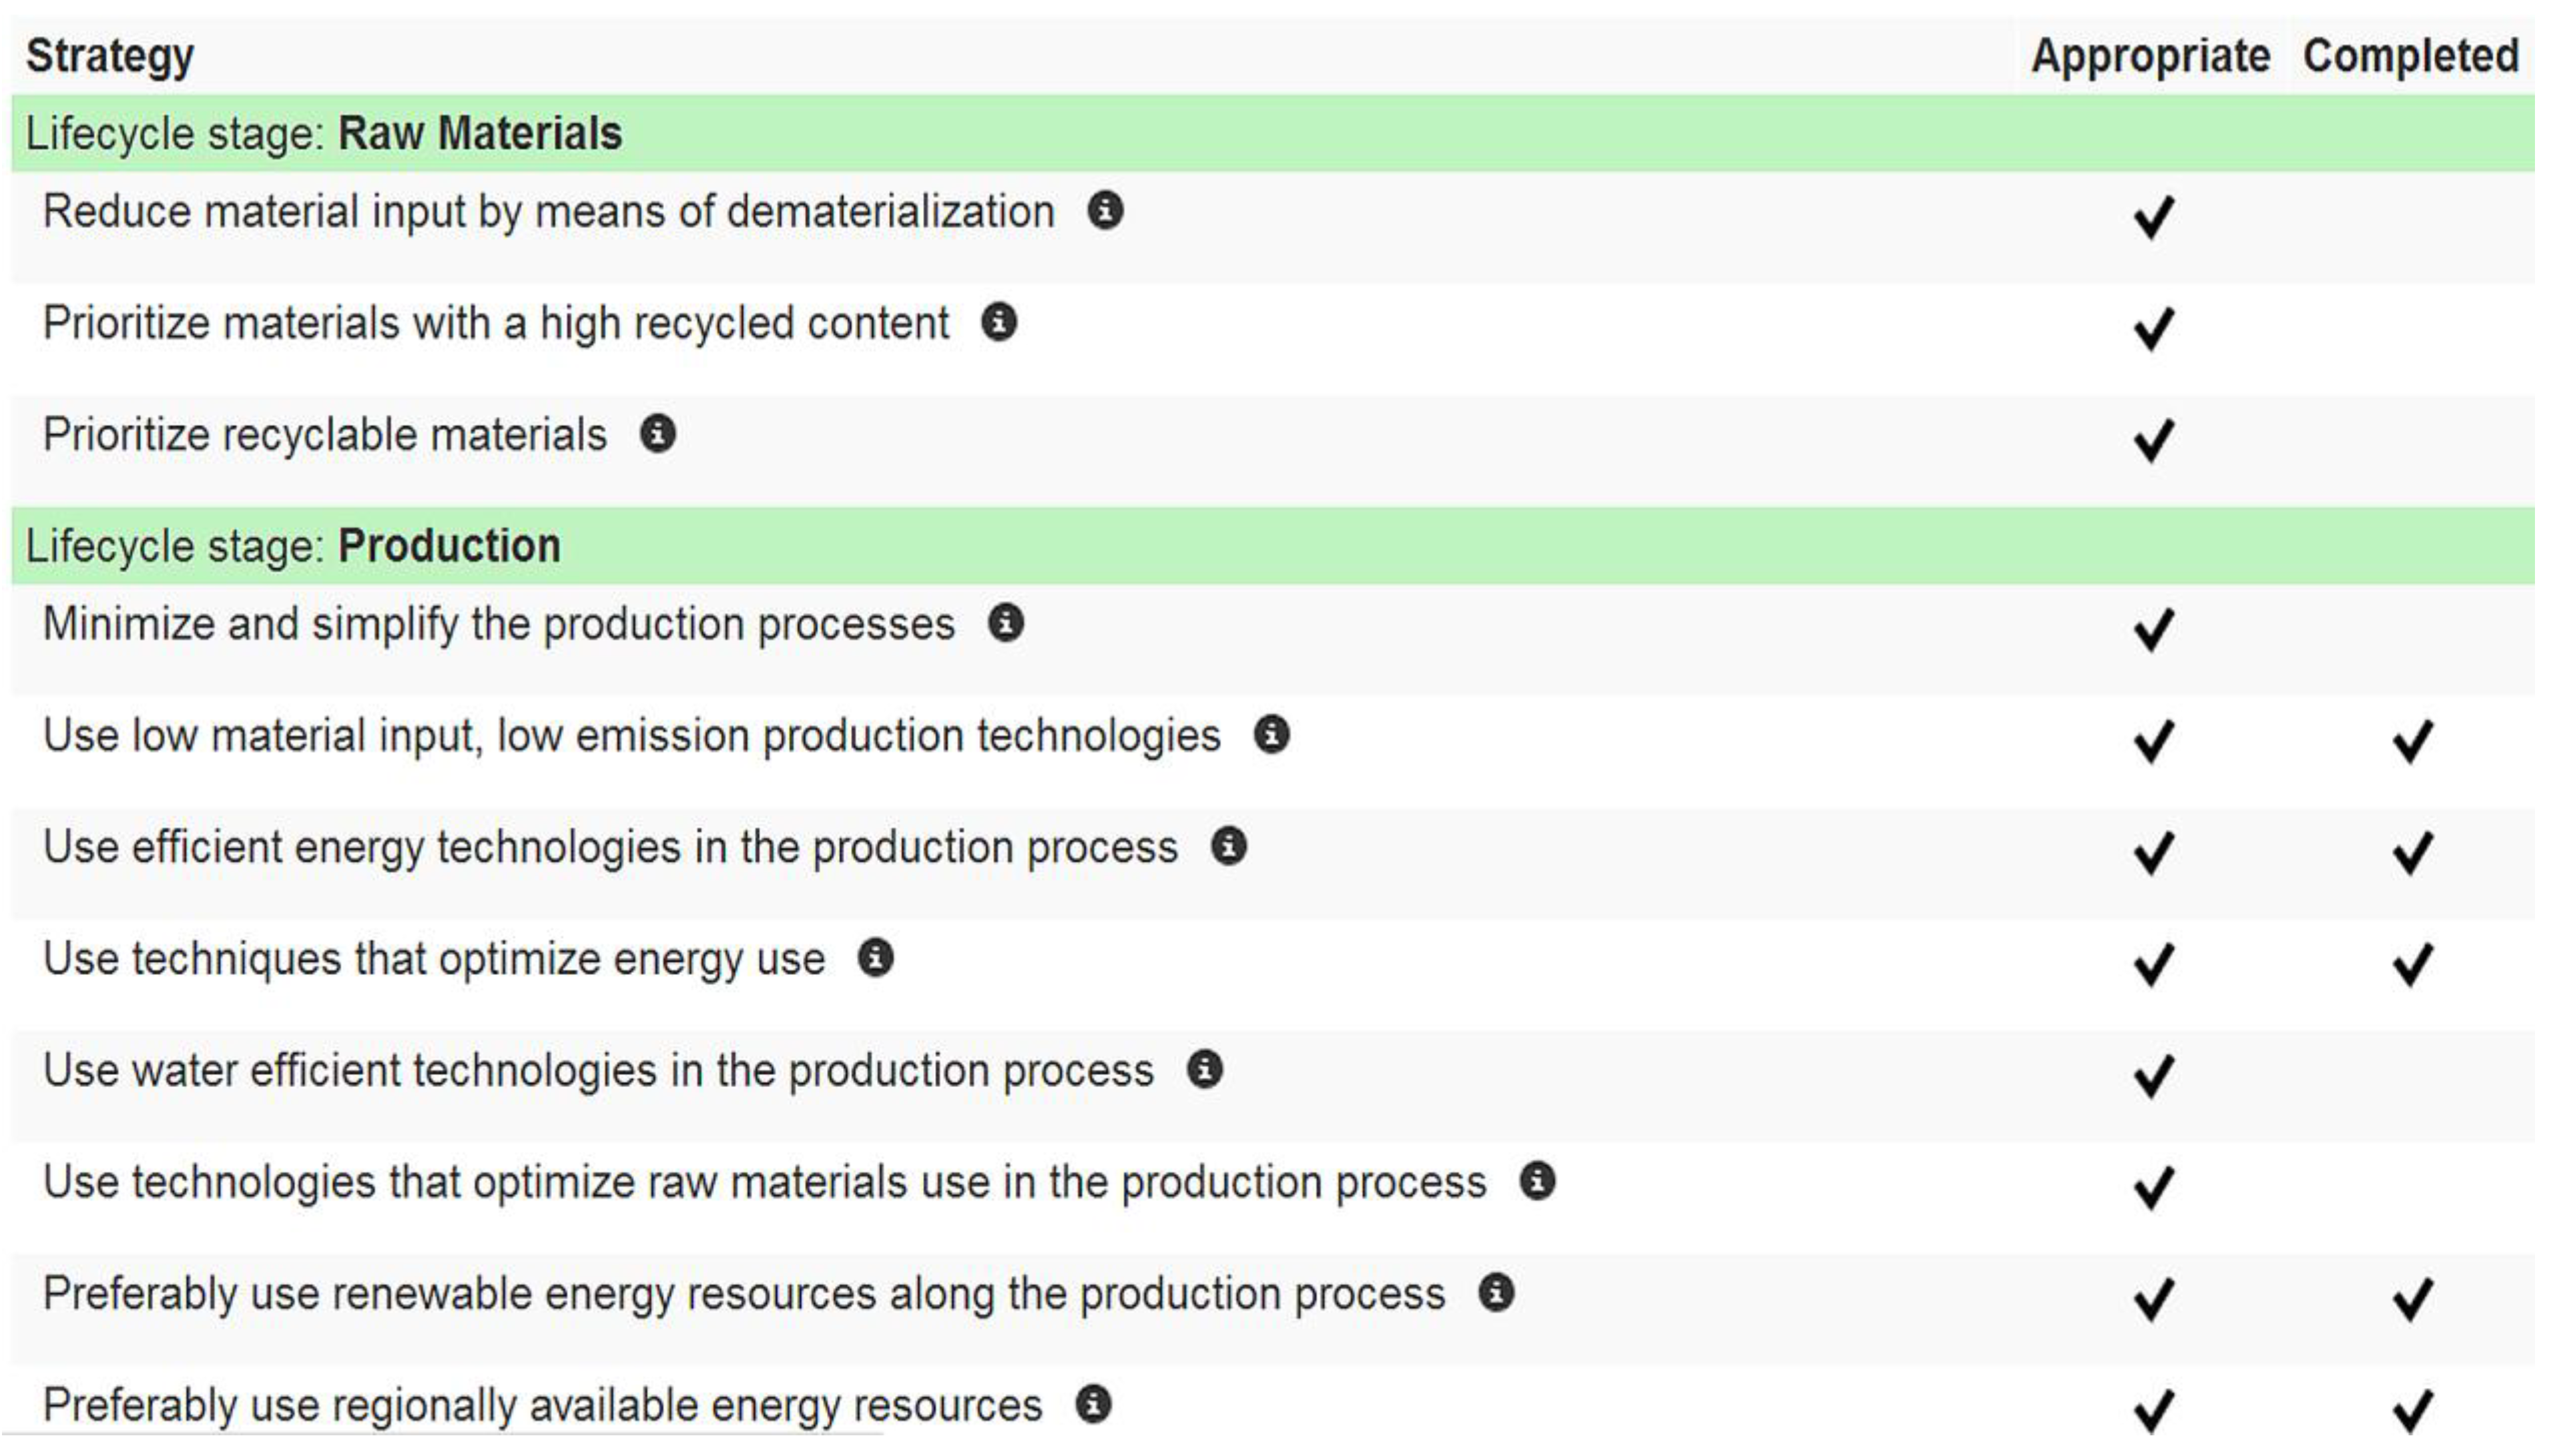This screenshot has width=2549, height=1456.
Task: Click info icon for optimize raw materials use
Action: (x=1537, y=1181)
